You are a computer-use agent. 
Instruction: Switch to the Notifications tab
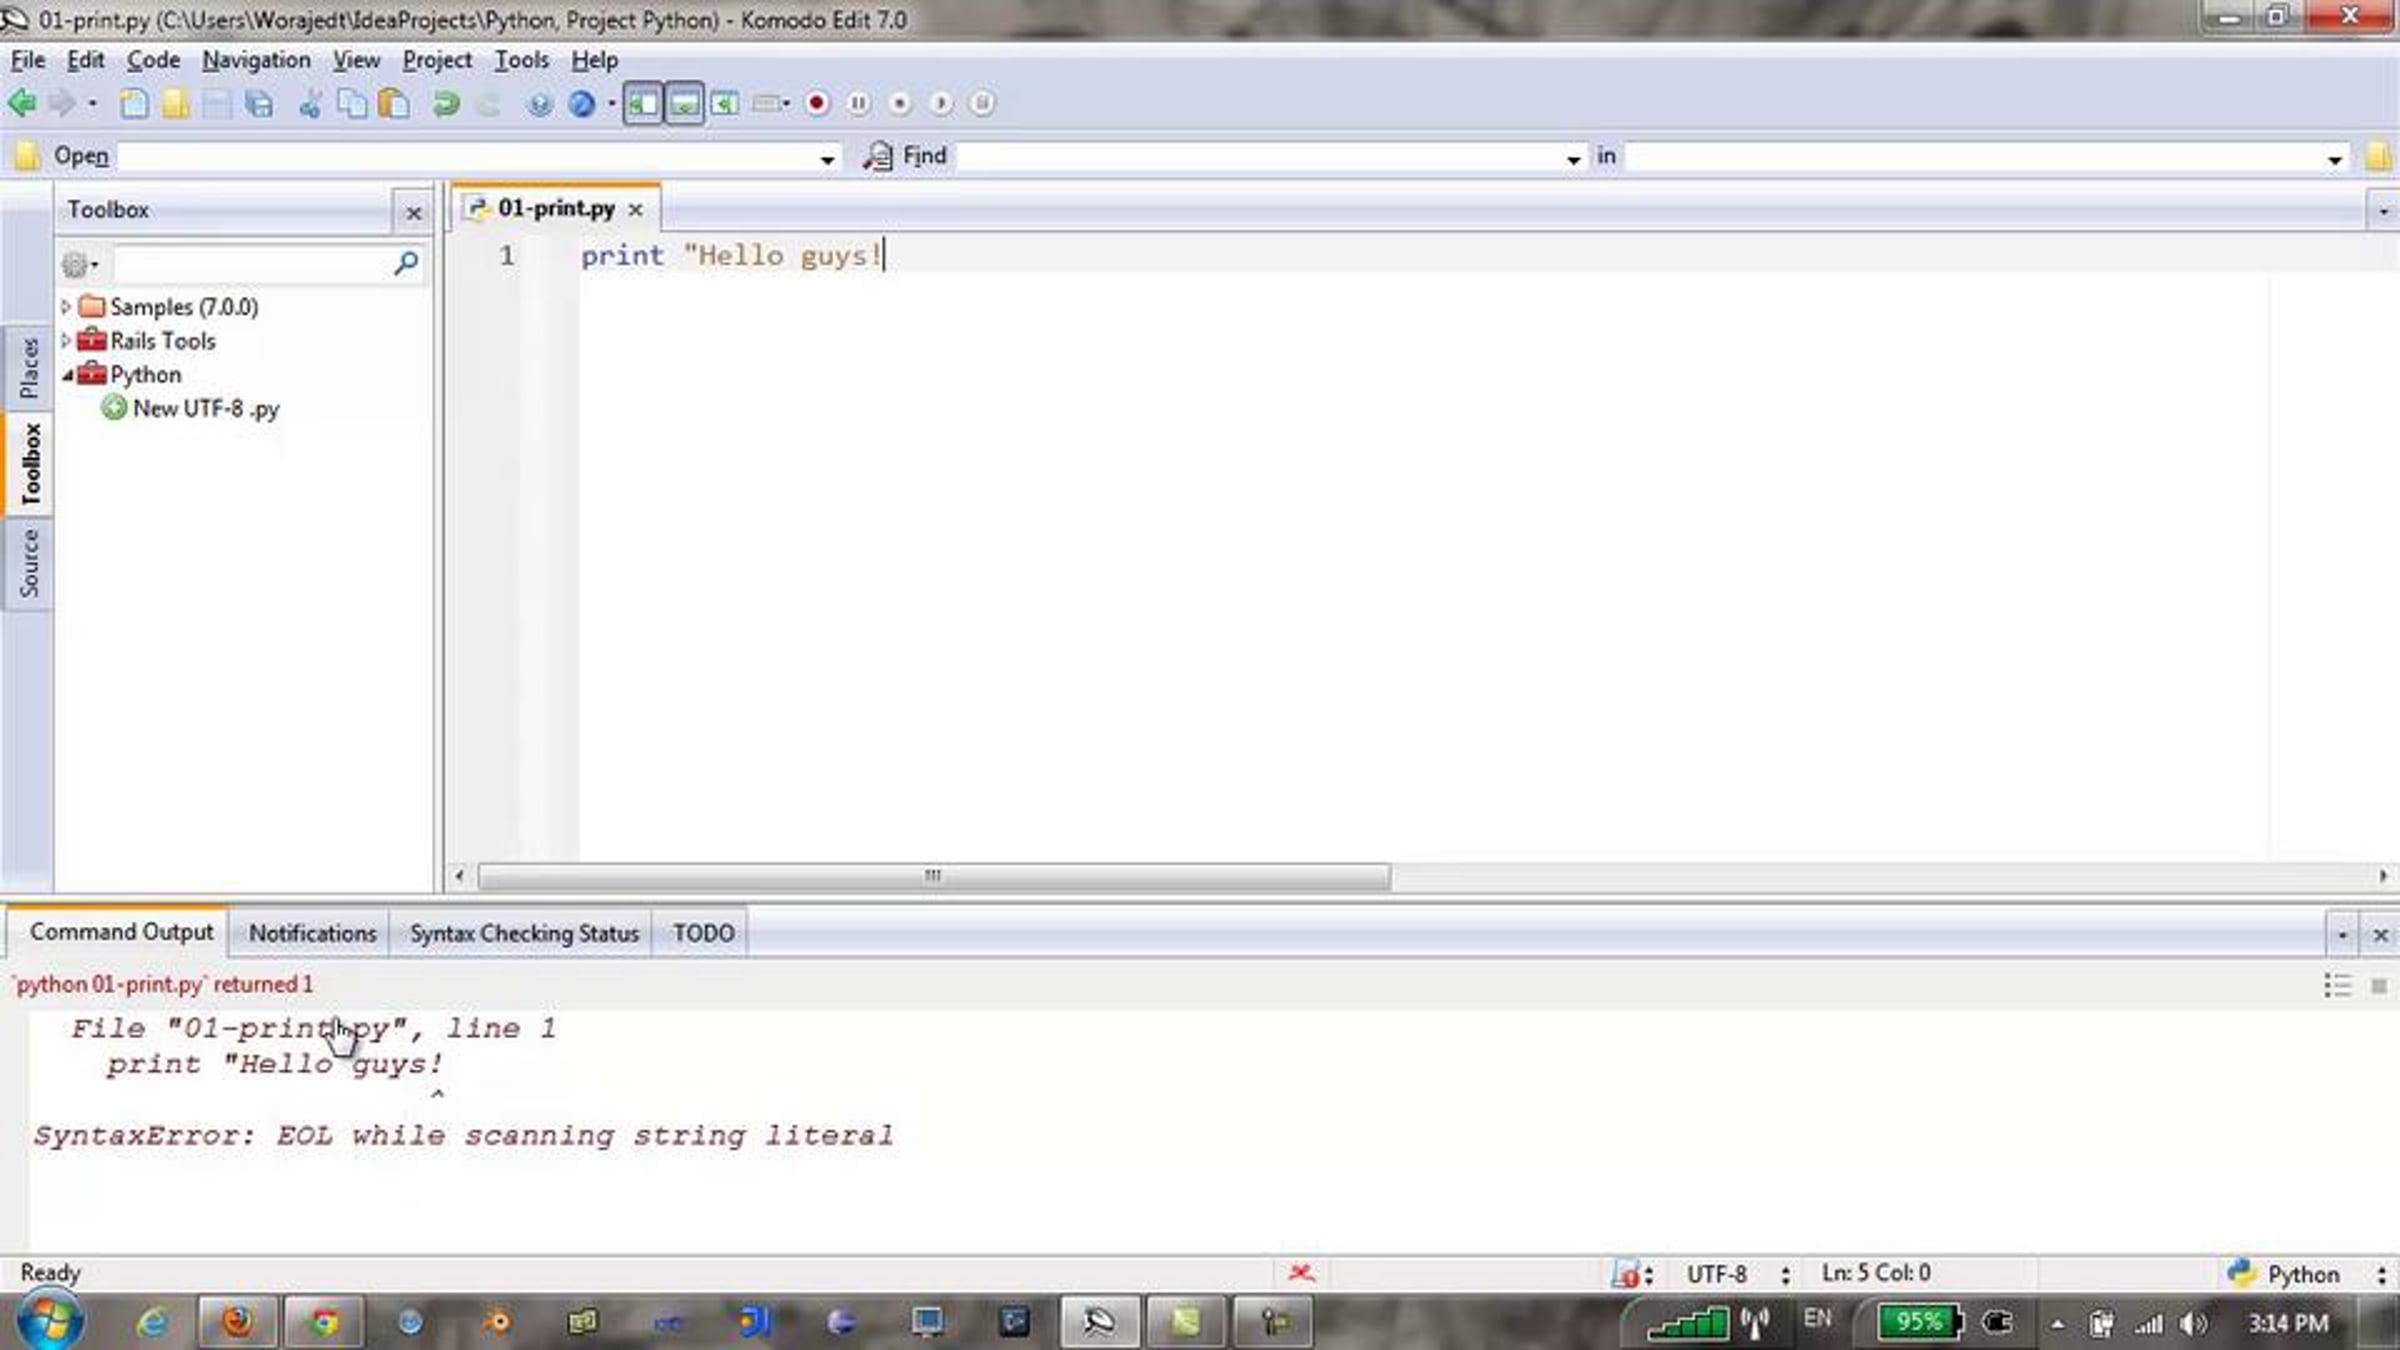point(312,933)
